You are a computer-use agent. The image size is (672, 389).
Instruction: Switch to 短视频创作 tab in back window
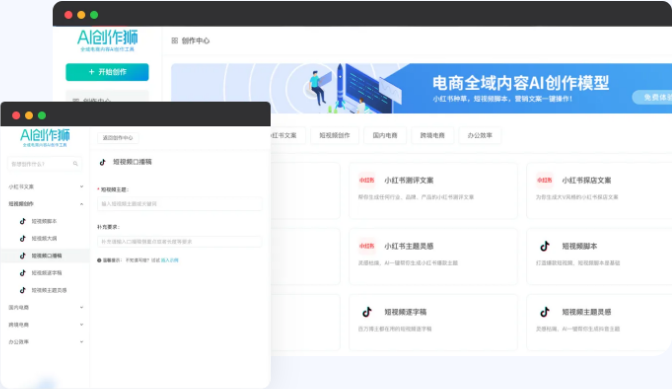[x=335, y=135]
